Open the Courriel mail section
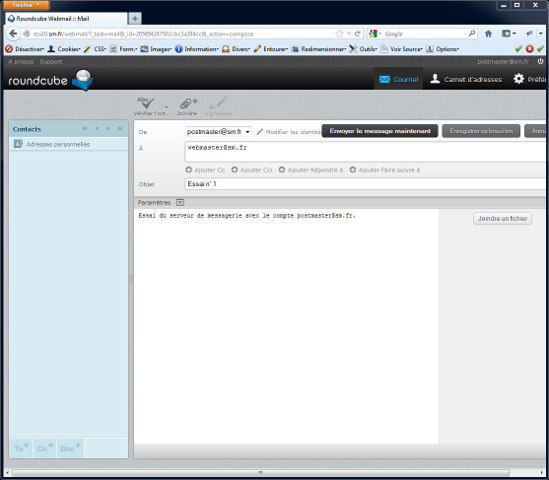Image resolution: width=549 pixels, height=480 pixels. [x=398, y=79]
